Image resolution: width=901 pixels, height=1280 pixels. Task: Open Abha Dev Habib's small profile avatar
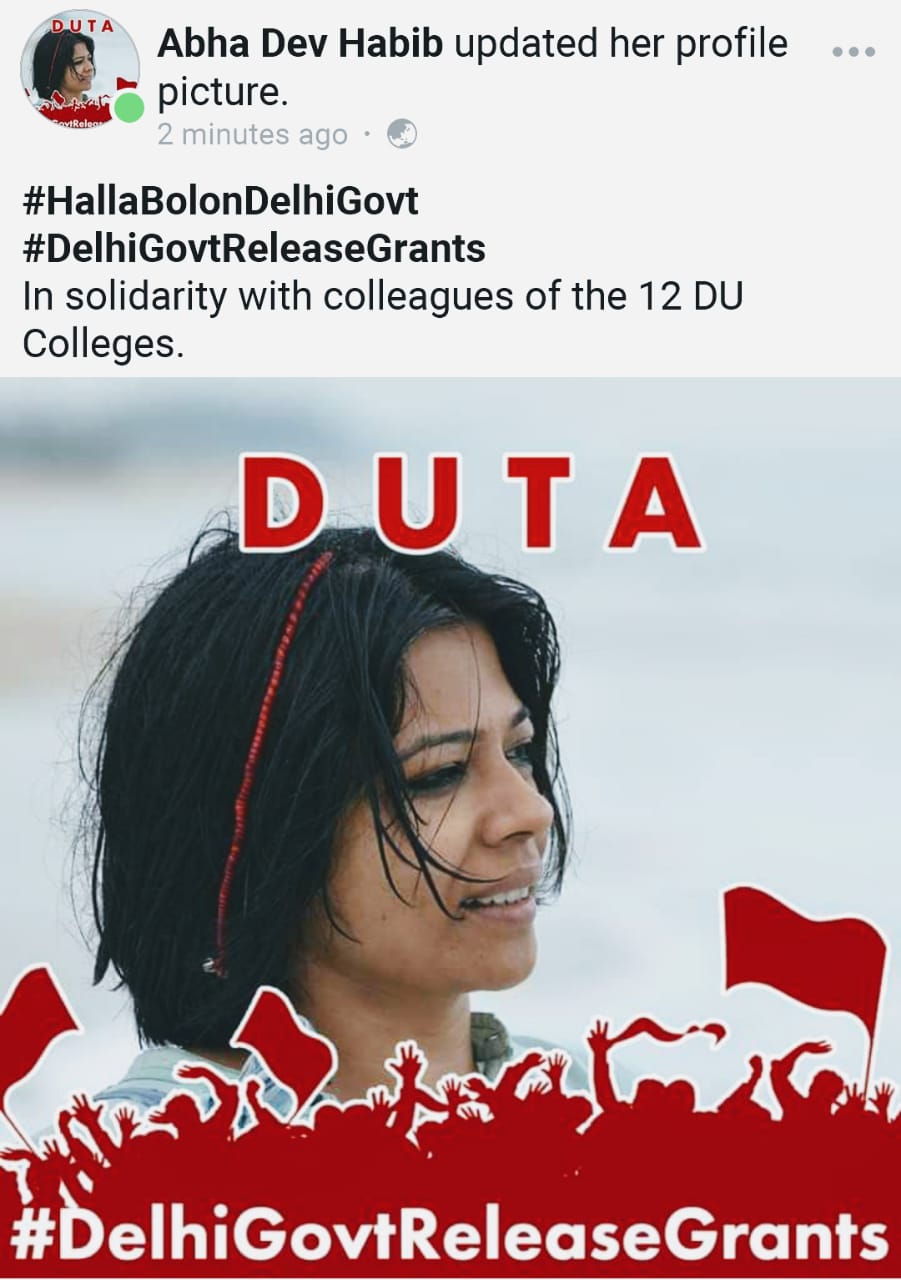pyautogui.click(x=80, y=70)
